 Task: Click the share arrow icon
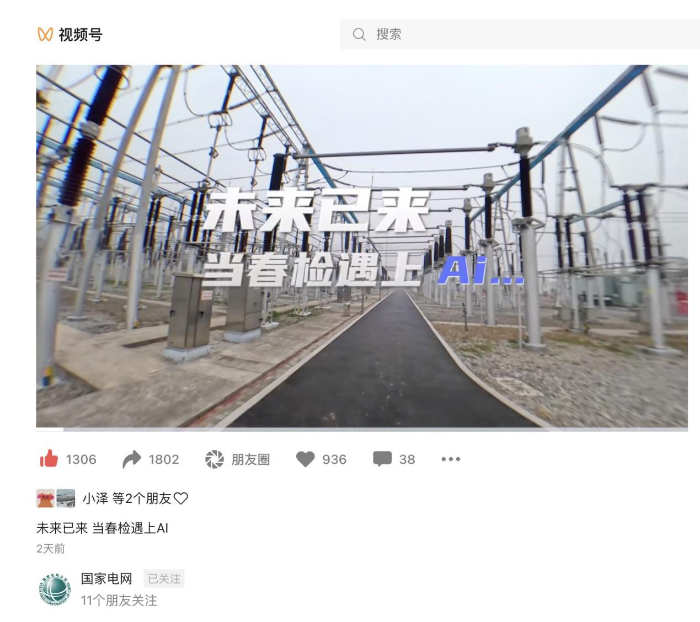[132, 459]
